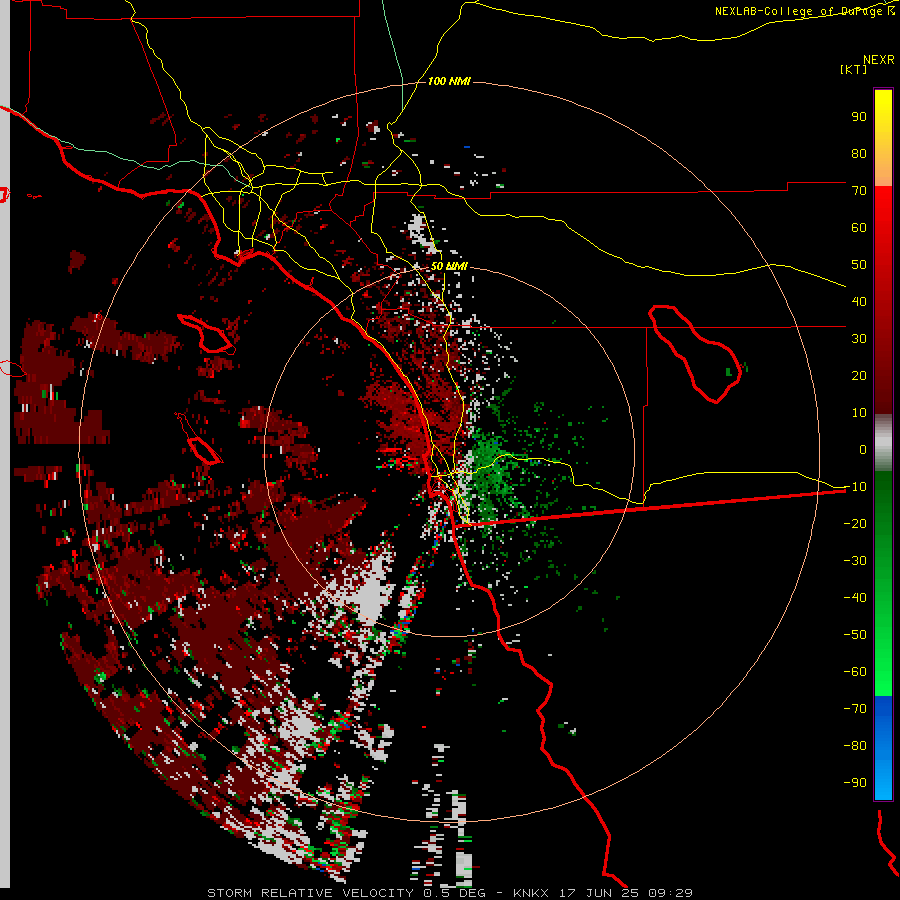The width and height of the screenshot is (900, 900).
Task: Click the -50 knot scale value
Action: pos(855,635)
